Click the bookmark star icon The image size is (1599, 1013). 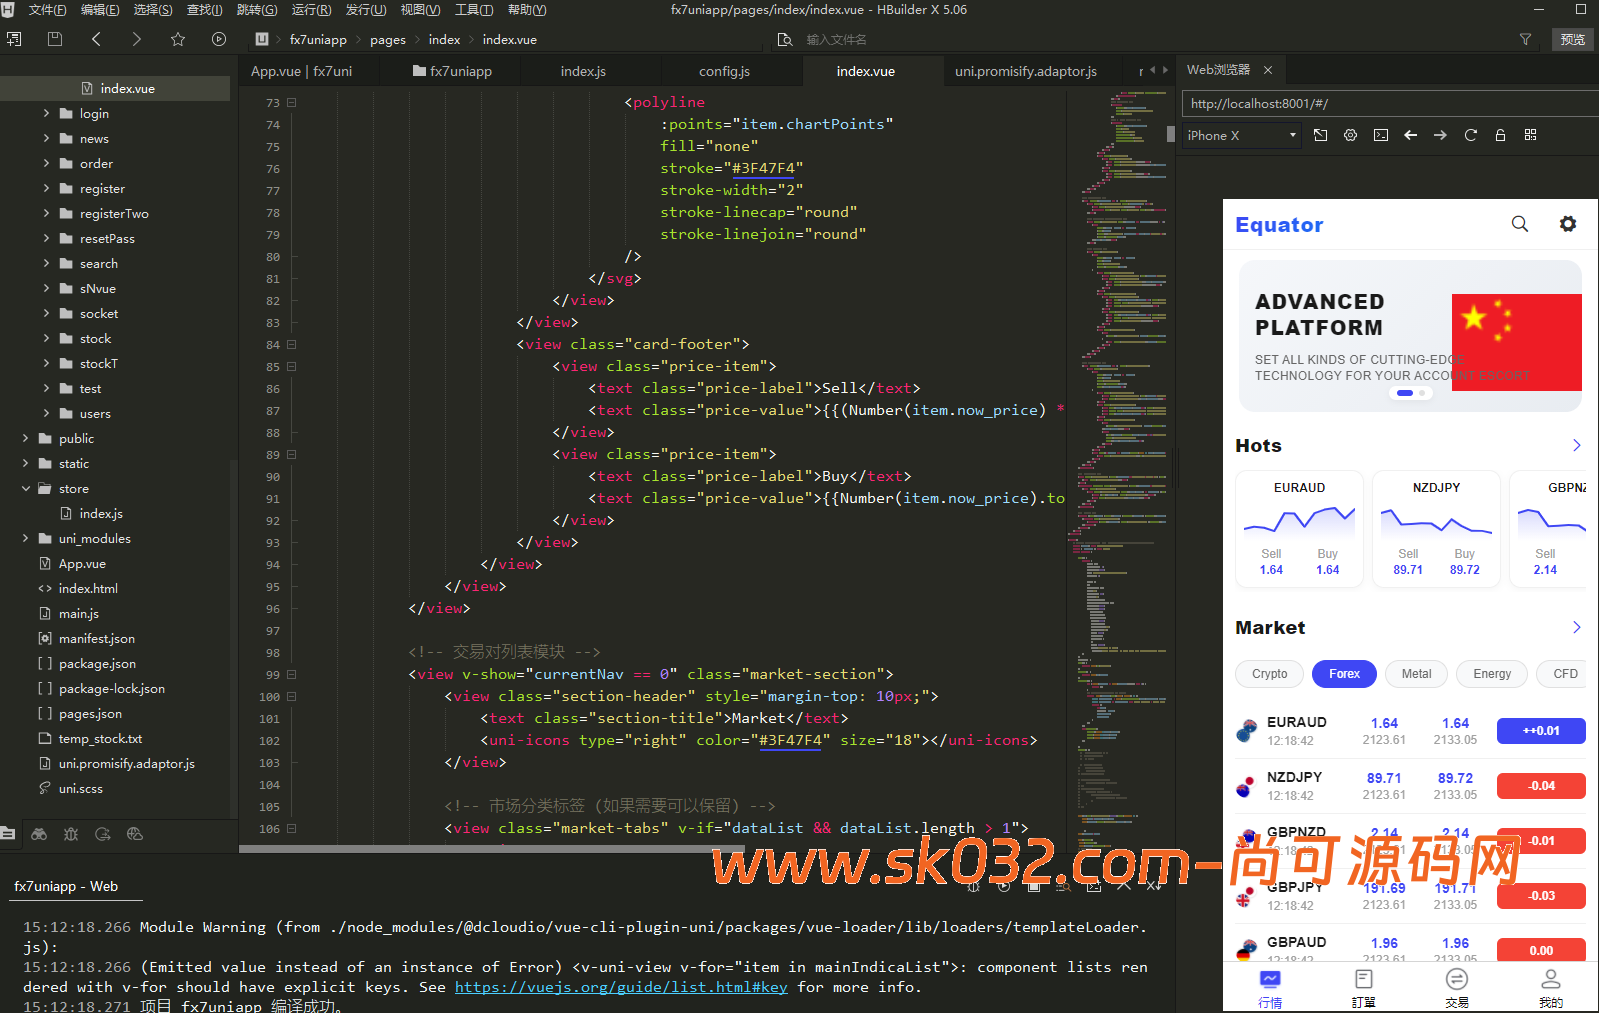click(x=178, y=39)
